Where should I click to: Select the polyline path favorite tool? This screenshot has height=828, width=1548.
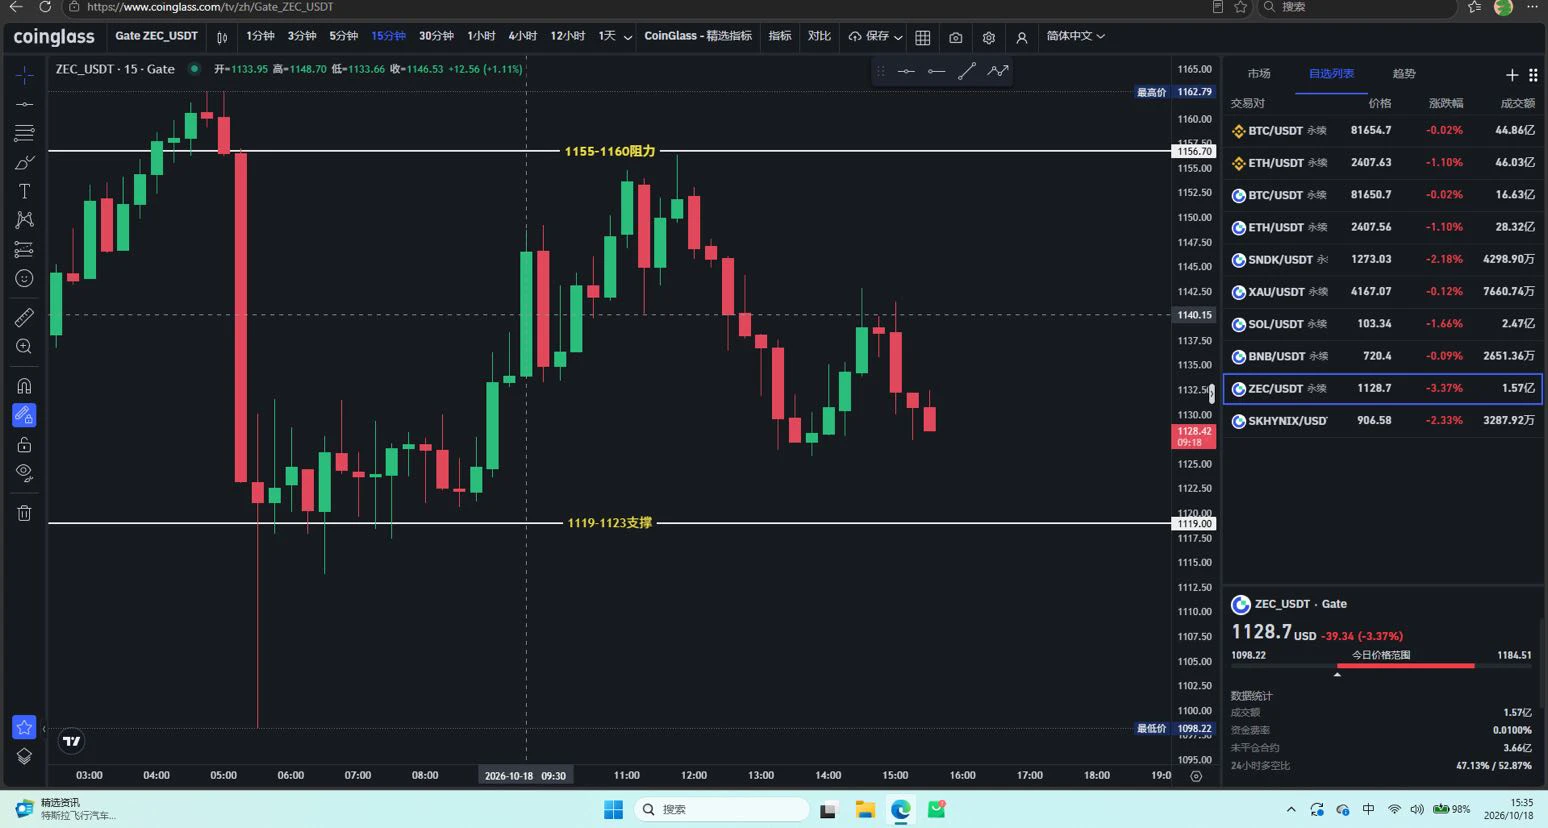[998, 71]
